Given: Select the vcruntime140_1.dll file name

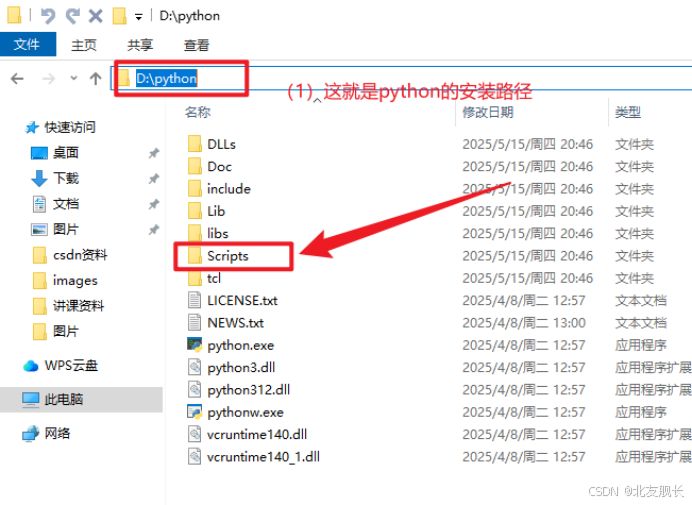Looking at the screenshot, I should click(263, 457).
